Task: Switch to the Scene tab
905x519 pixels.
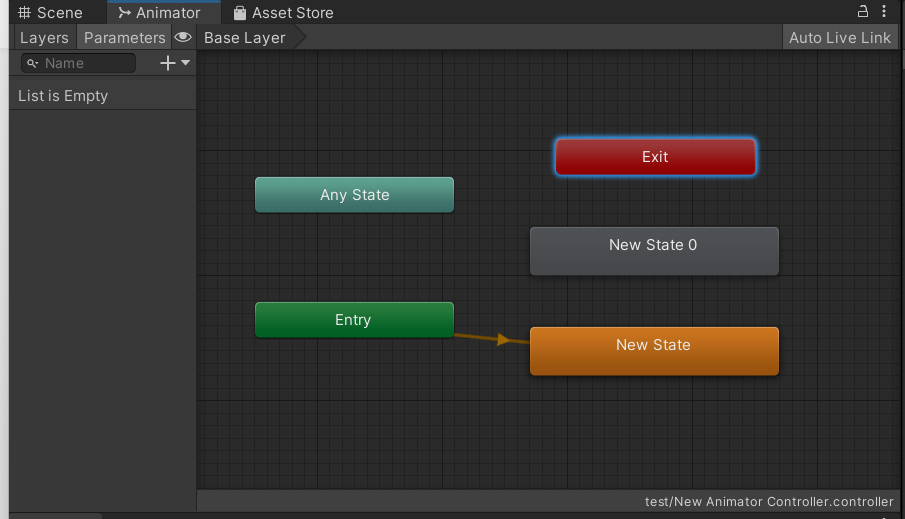Action: (50, 13)
